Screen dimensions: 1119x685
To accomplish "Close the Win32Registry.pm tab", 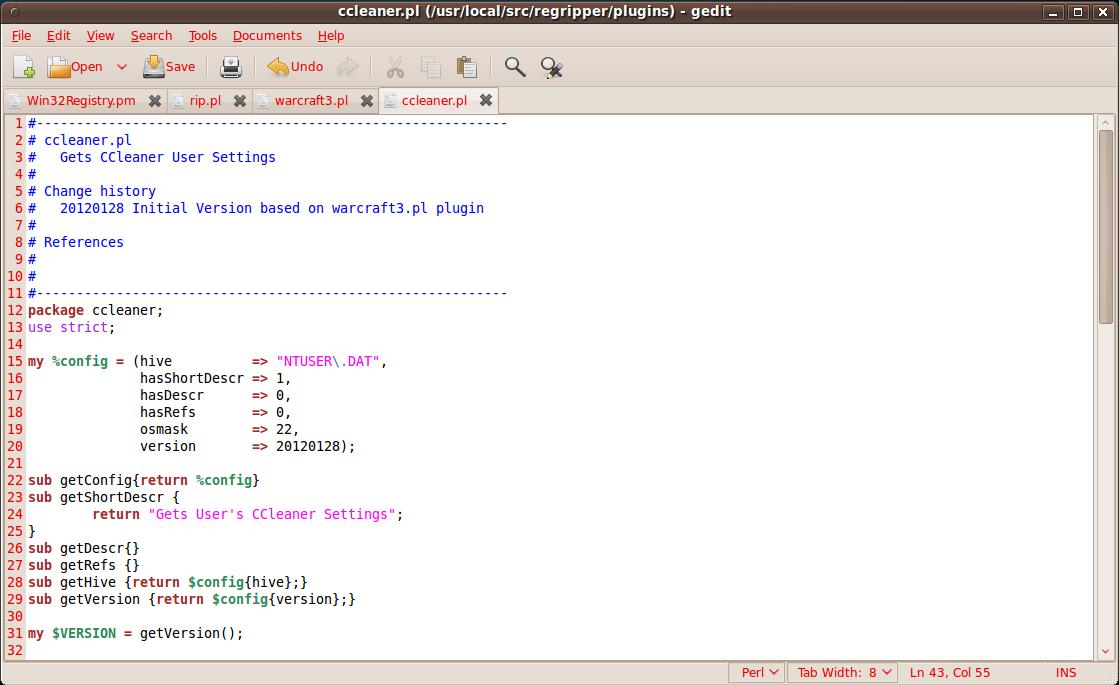I will (x=154, y=101).
